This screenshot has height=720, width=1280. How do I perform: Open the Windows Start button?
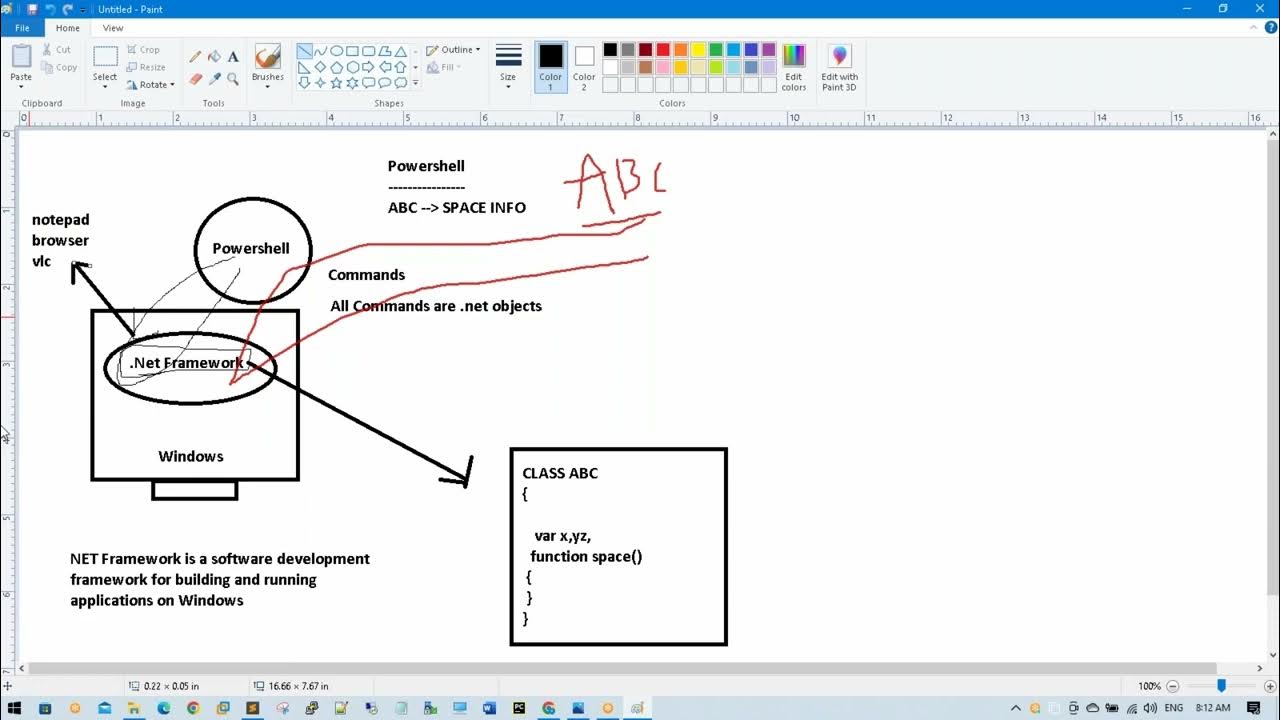pos(15,708)
